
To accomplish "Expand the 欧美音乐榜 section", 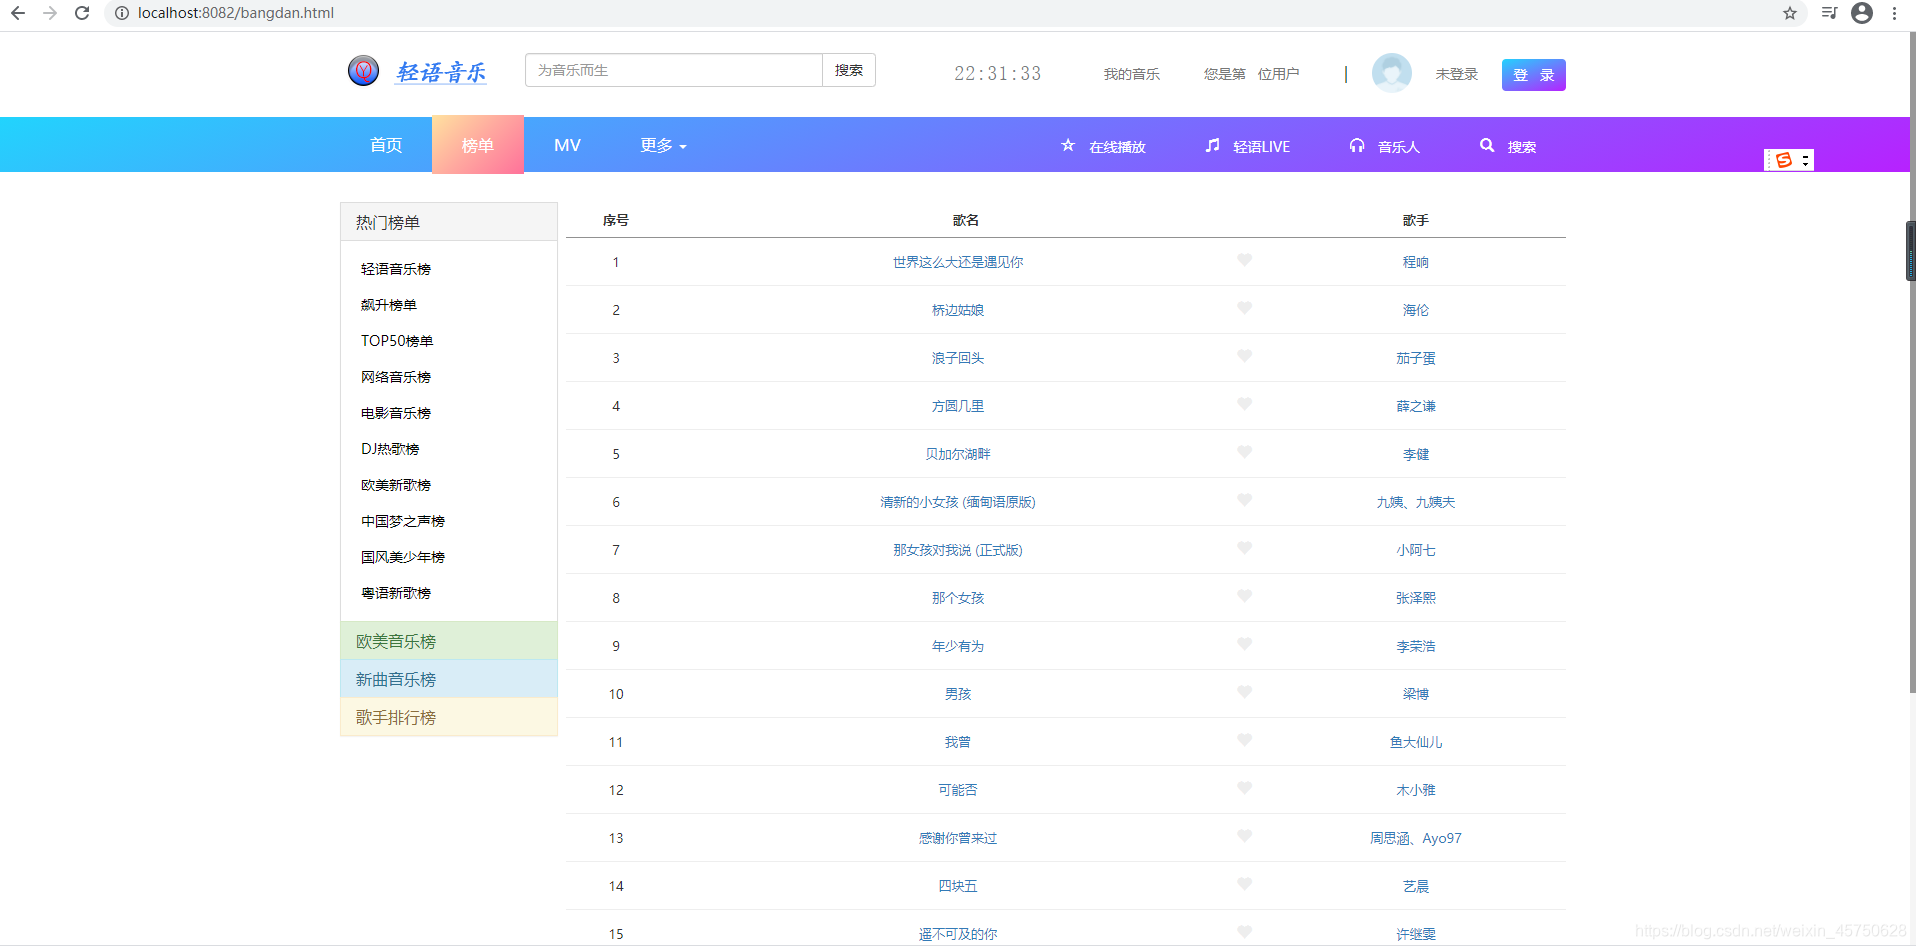I will click(449, 641).
